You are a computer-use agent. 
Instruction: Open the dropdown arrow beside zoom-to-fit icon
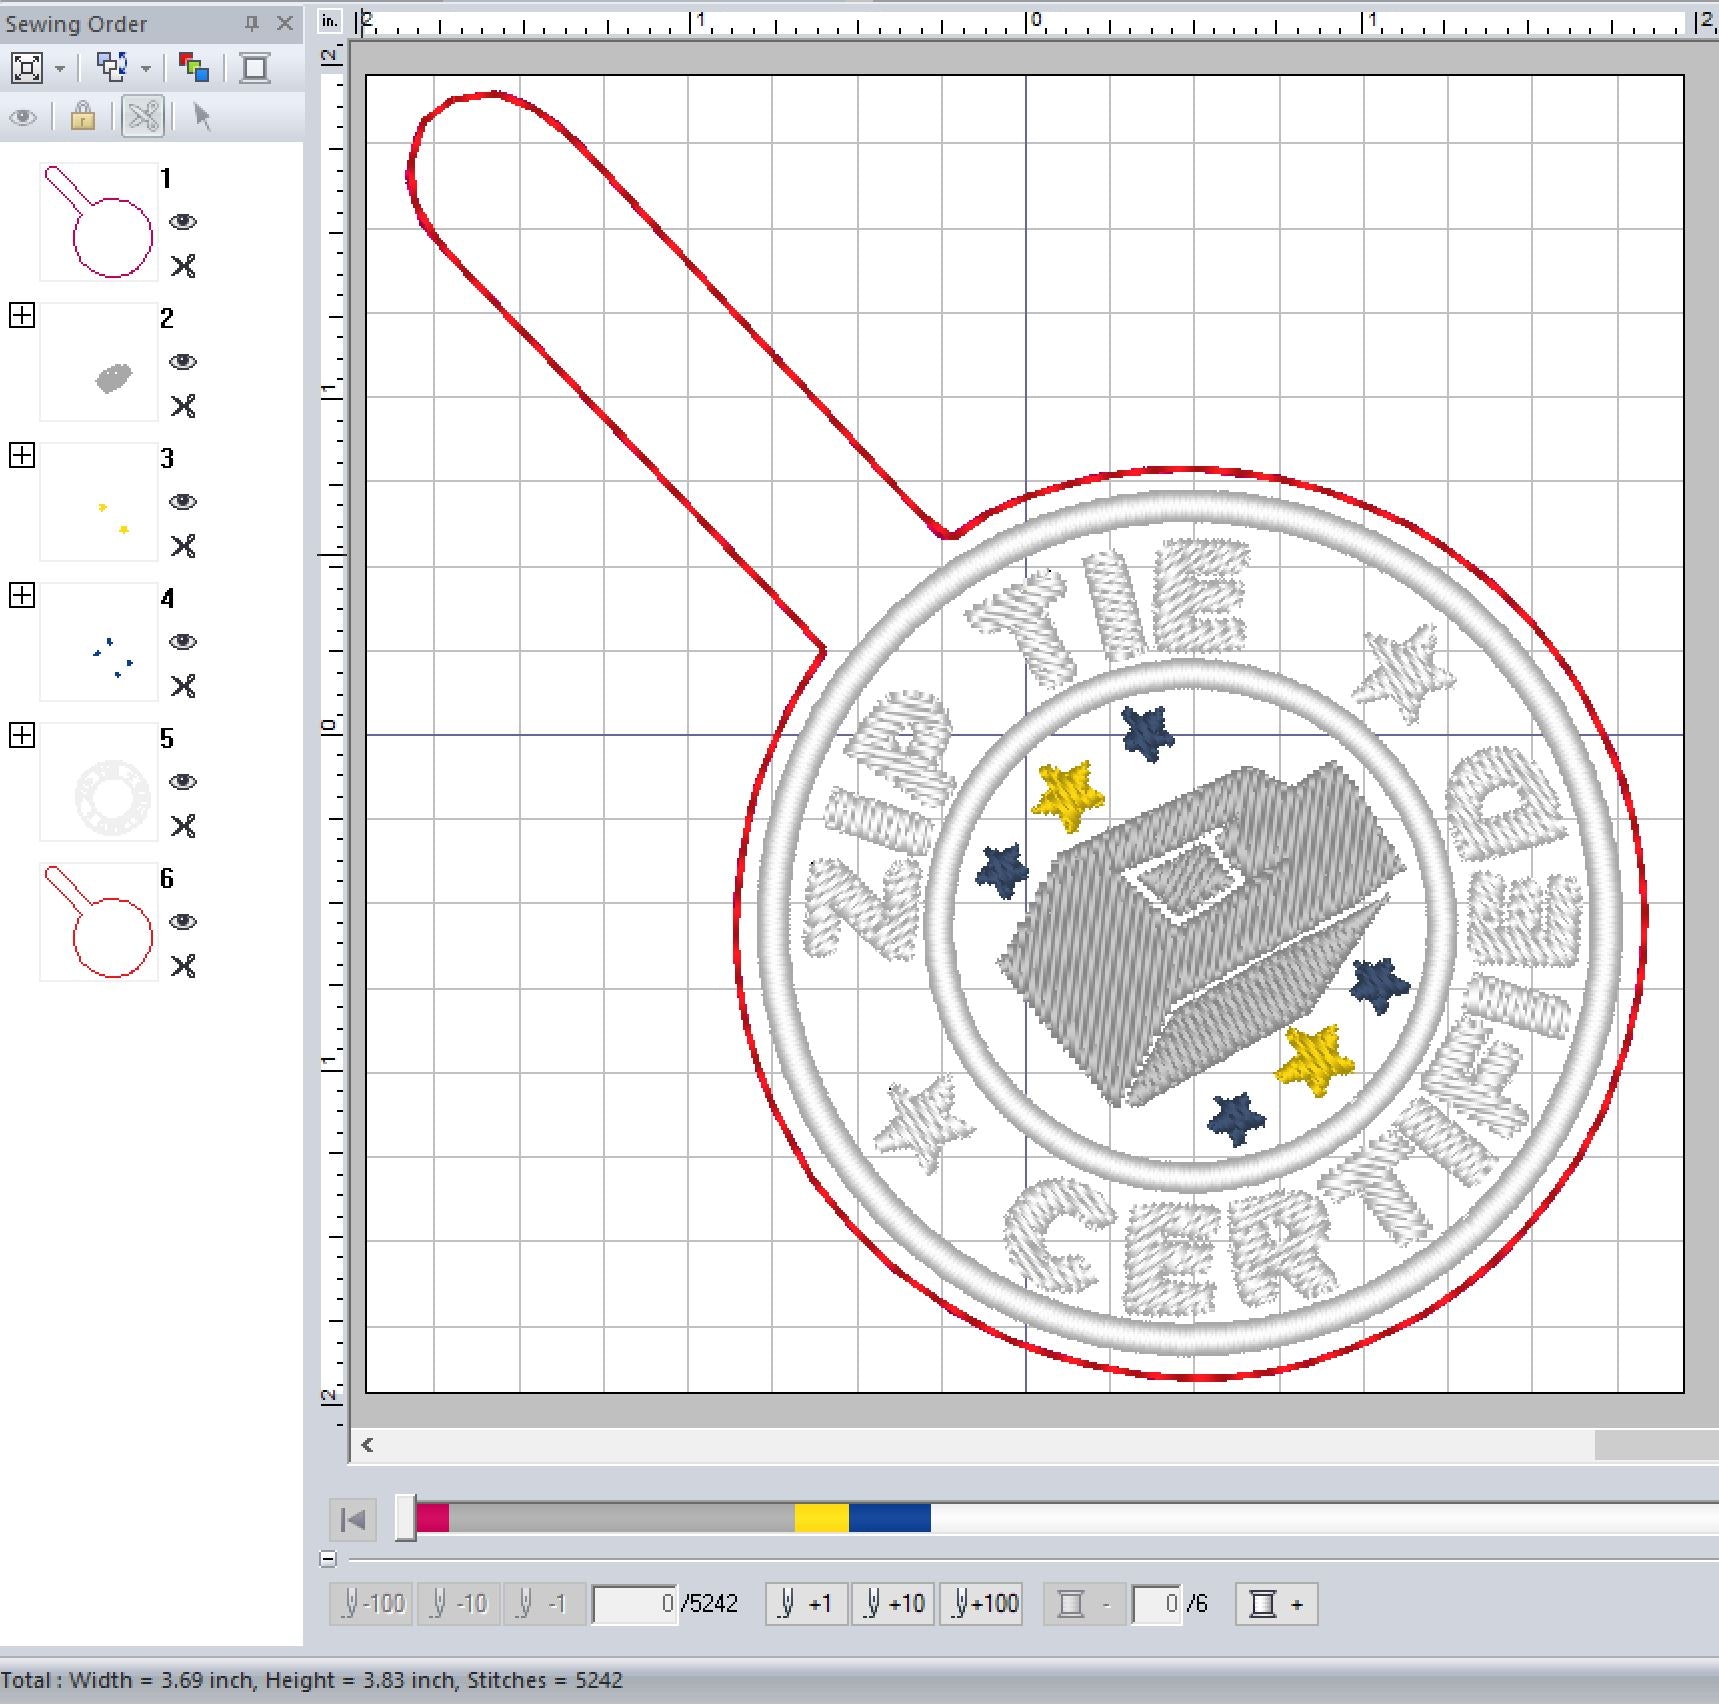(x=60, y=69)
